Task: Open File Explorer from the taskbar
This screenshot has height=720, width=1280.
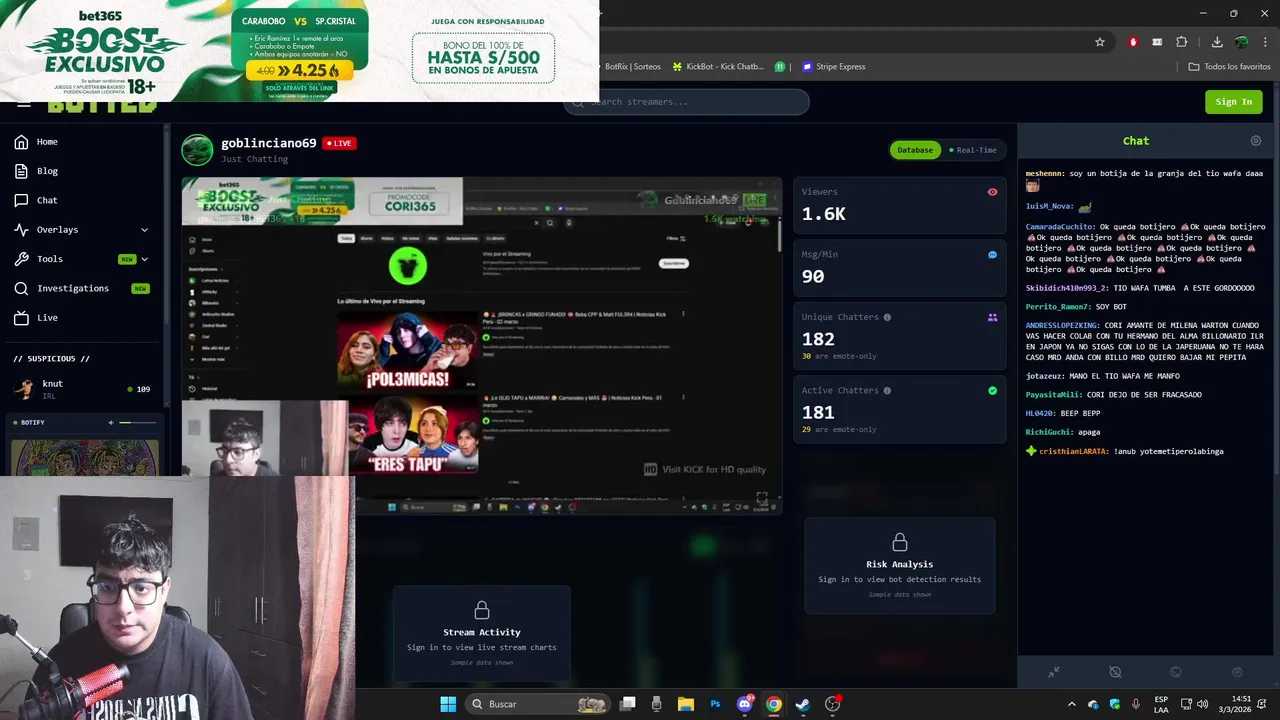Action: click(686, 704)
